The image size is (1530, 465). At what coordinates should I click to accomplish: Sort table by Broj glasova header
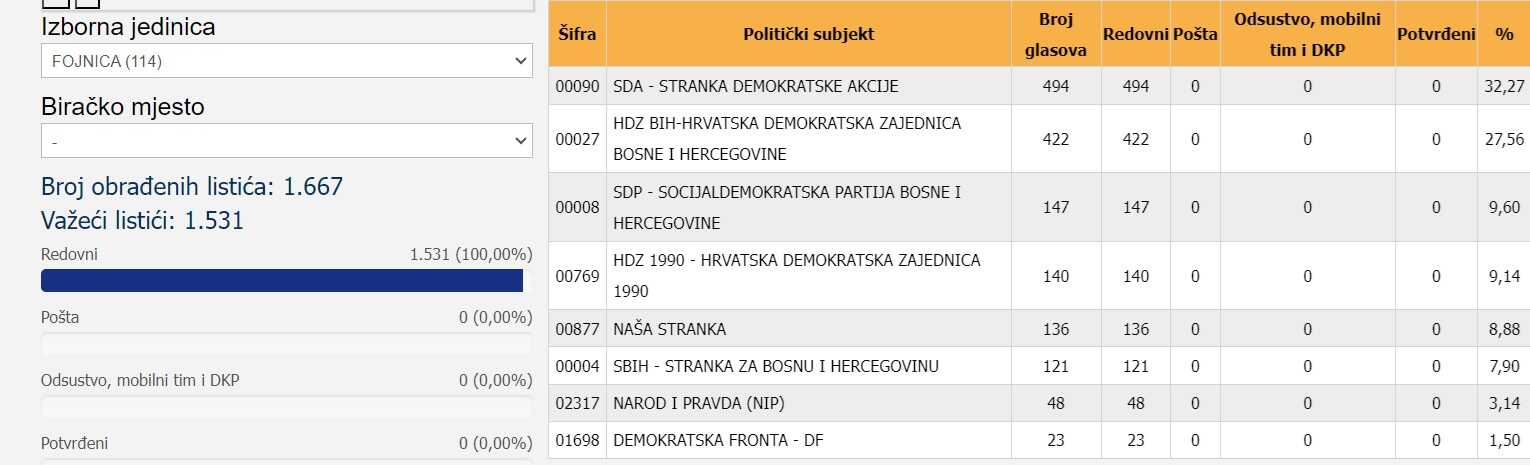pos(1055,34)
